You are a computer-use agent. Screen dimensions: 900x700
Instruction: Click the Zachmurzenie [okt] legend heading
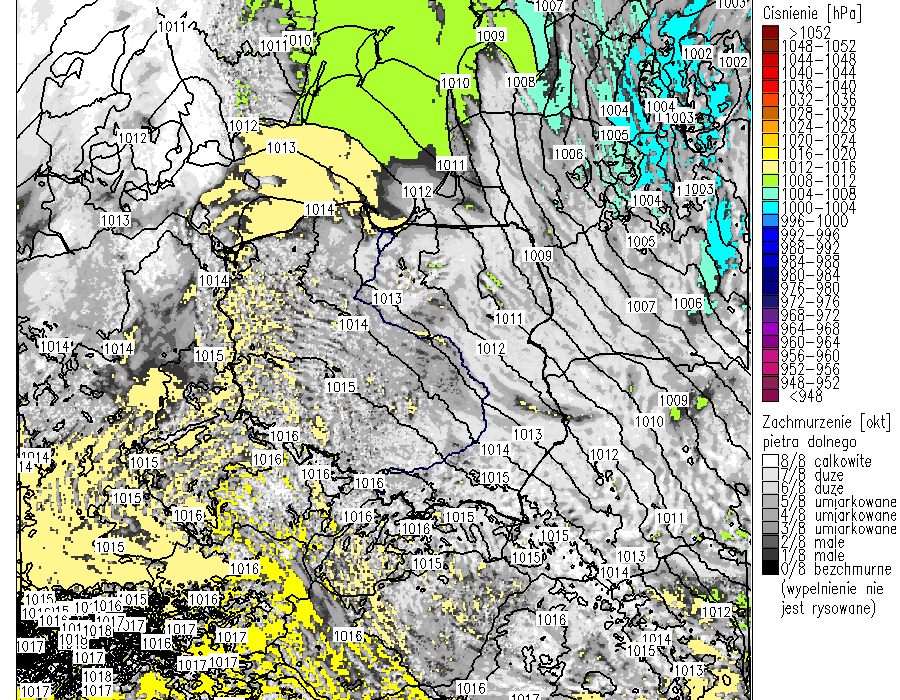click(x=825, y=421)
